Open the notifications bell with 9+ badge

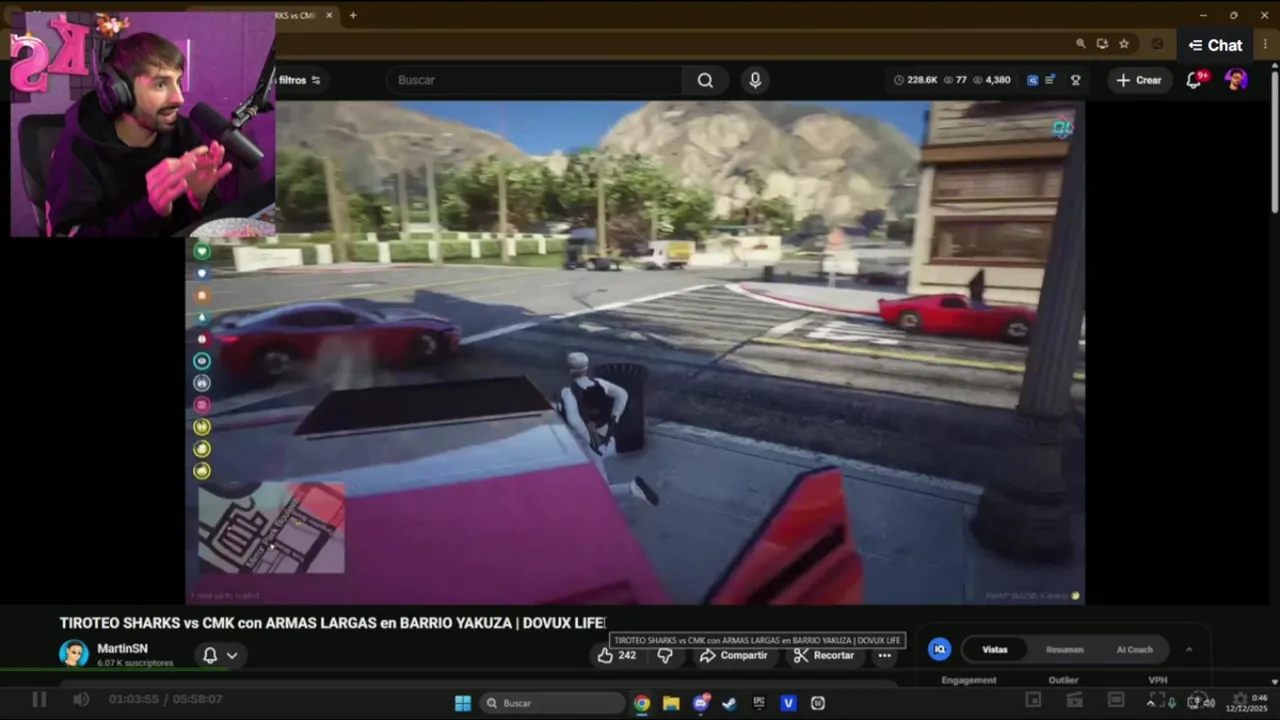1194,80
